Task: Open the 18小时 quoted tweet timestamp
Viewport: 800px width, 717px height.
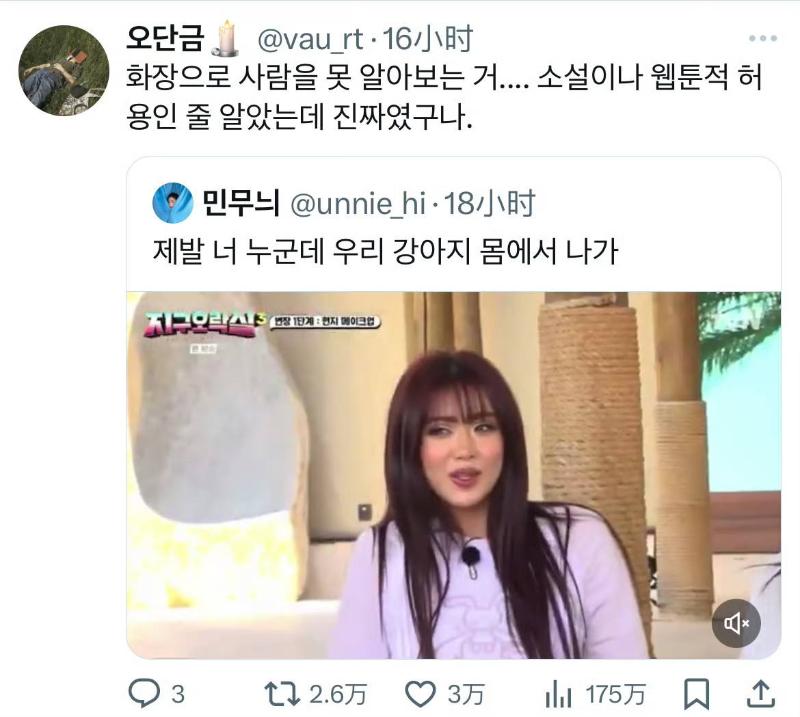Action: coord(489,204)
